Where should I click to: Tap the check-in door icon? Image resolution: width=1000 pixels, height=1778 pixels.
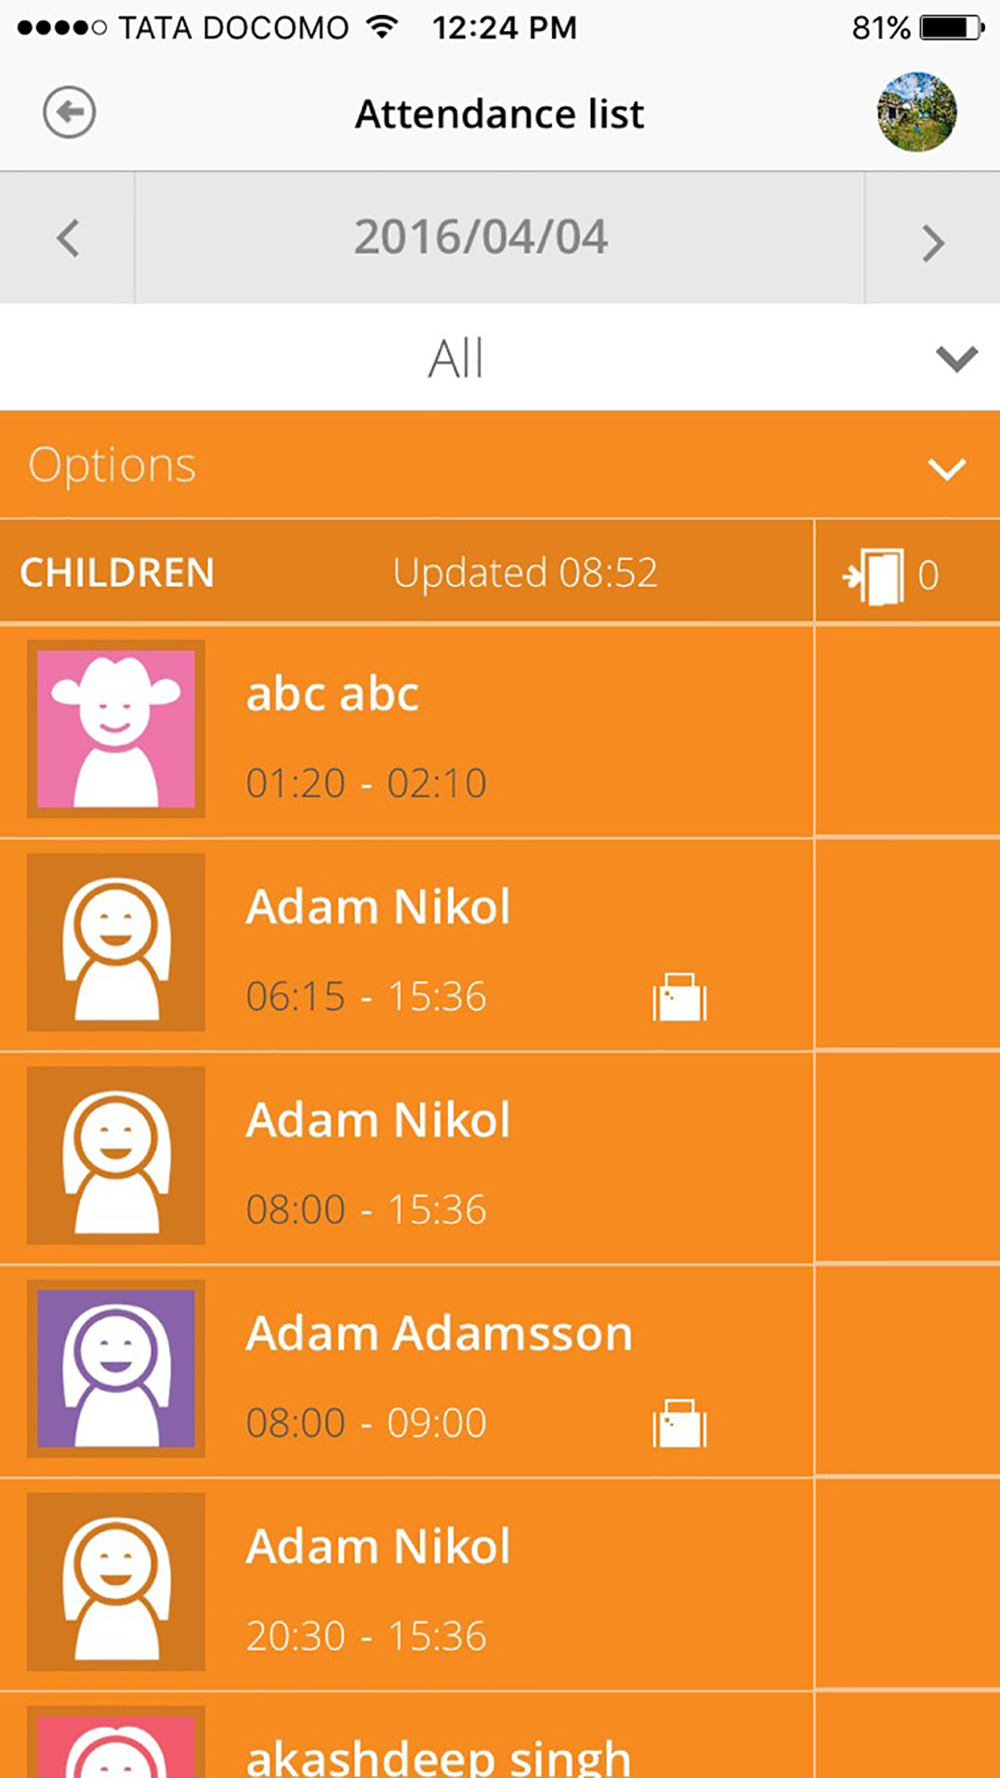click(x=874, y=576)
